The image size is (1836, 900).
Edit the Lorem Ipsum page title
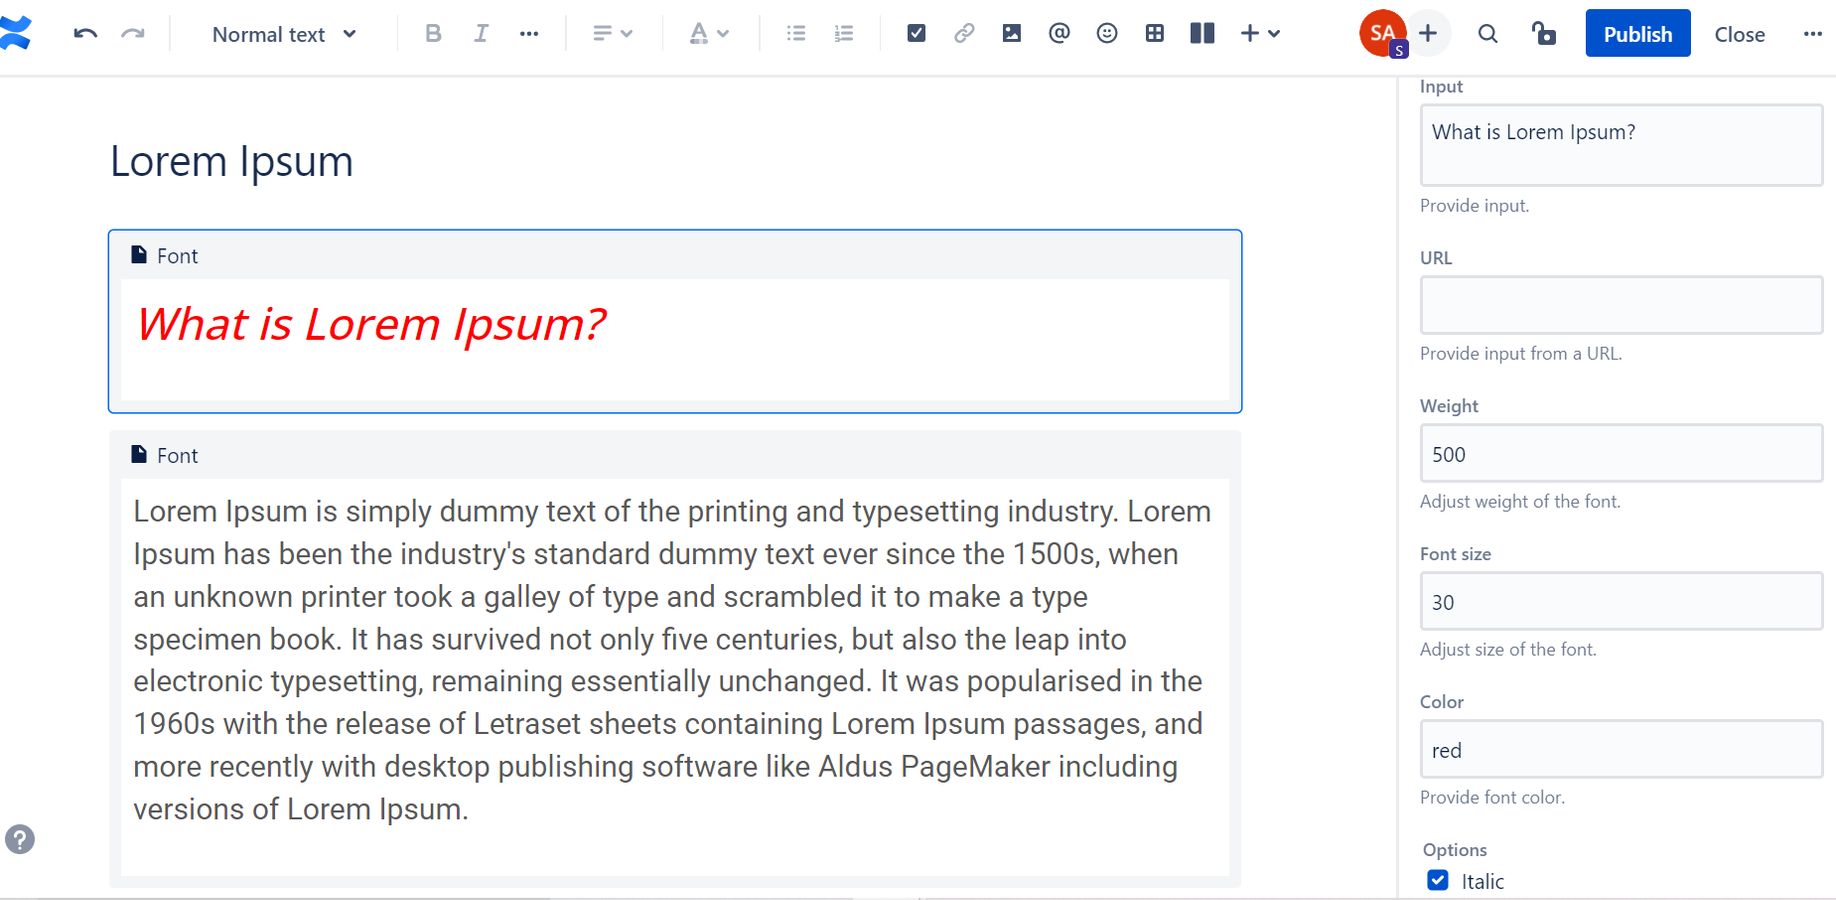232,161
